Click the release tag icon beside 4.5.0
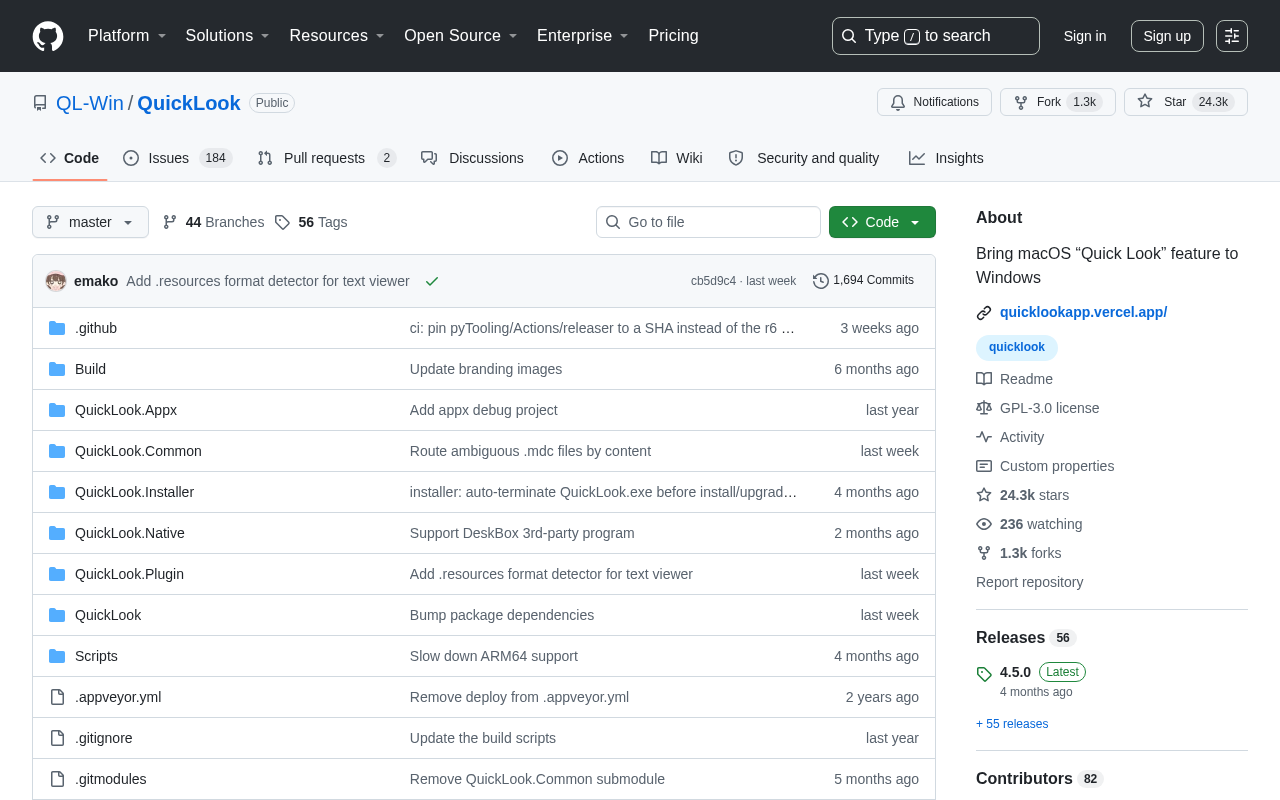 (x=984, y=674)
